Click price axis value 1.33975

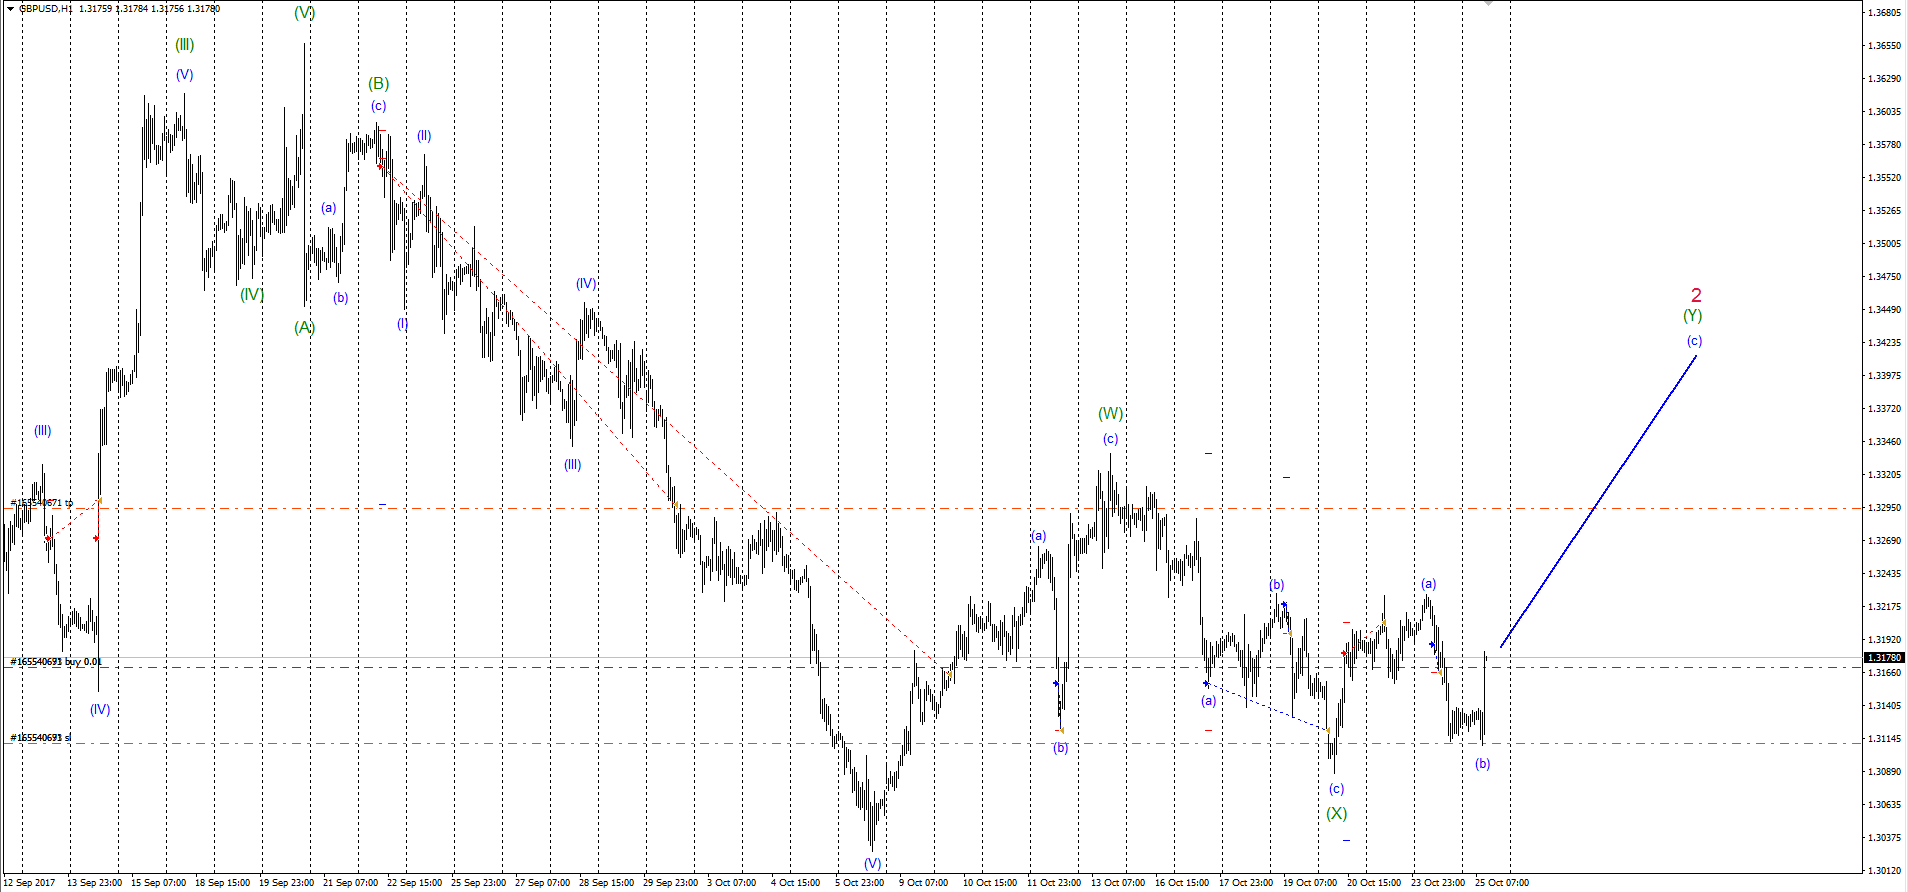pyautogui.click(x=1884, y=376)
